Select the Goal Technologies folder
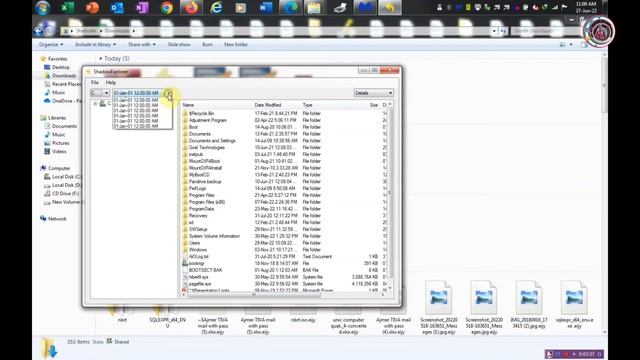 click(x=207, y=147)
